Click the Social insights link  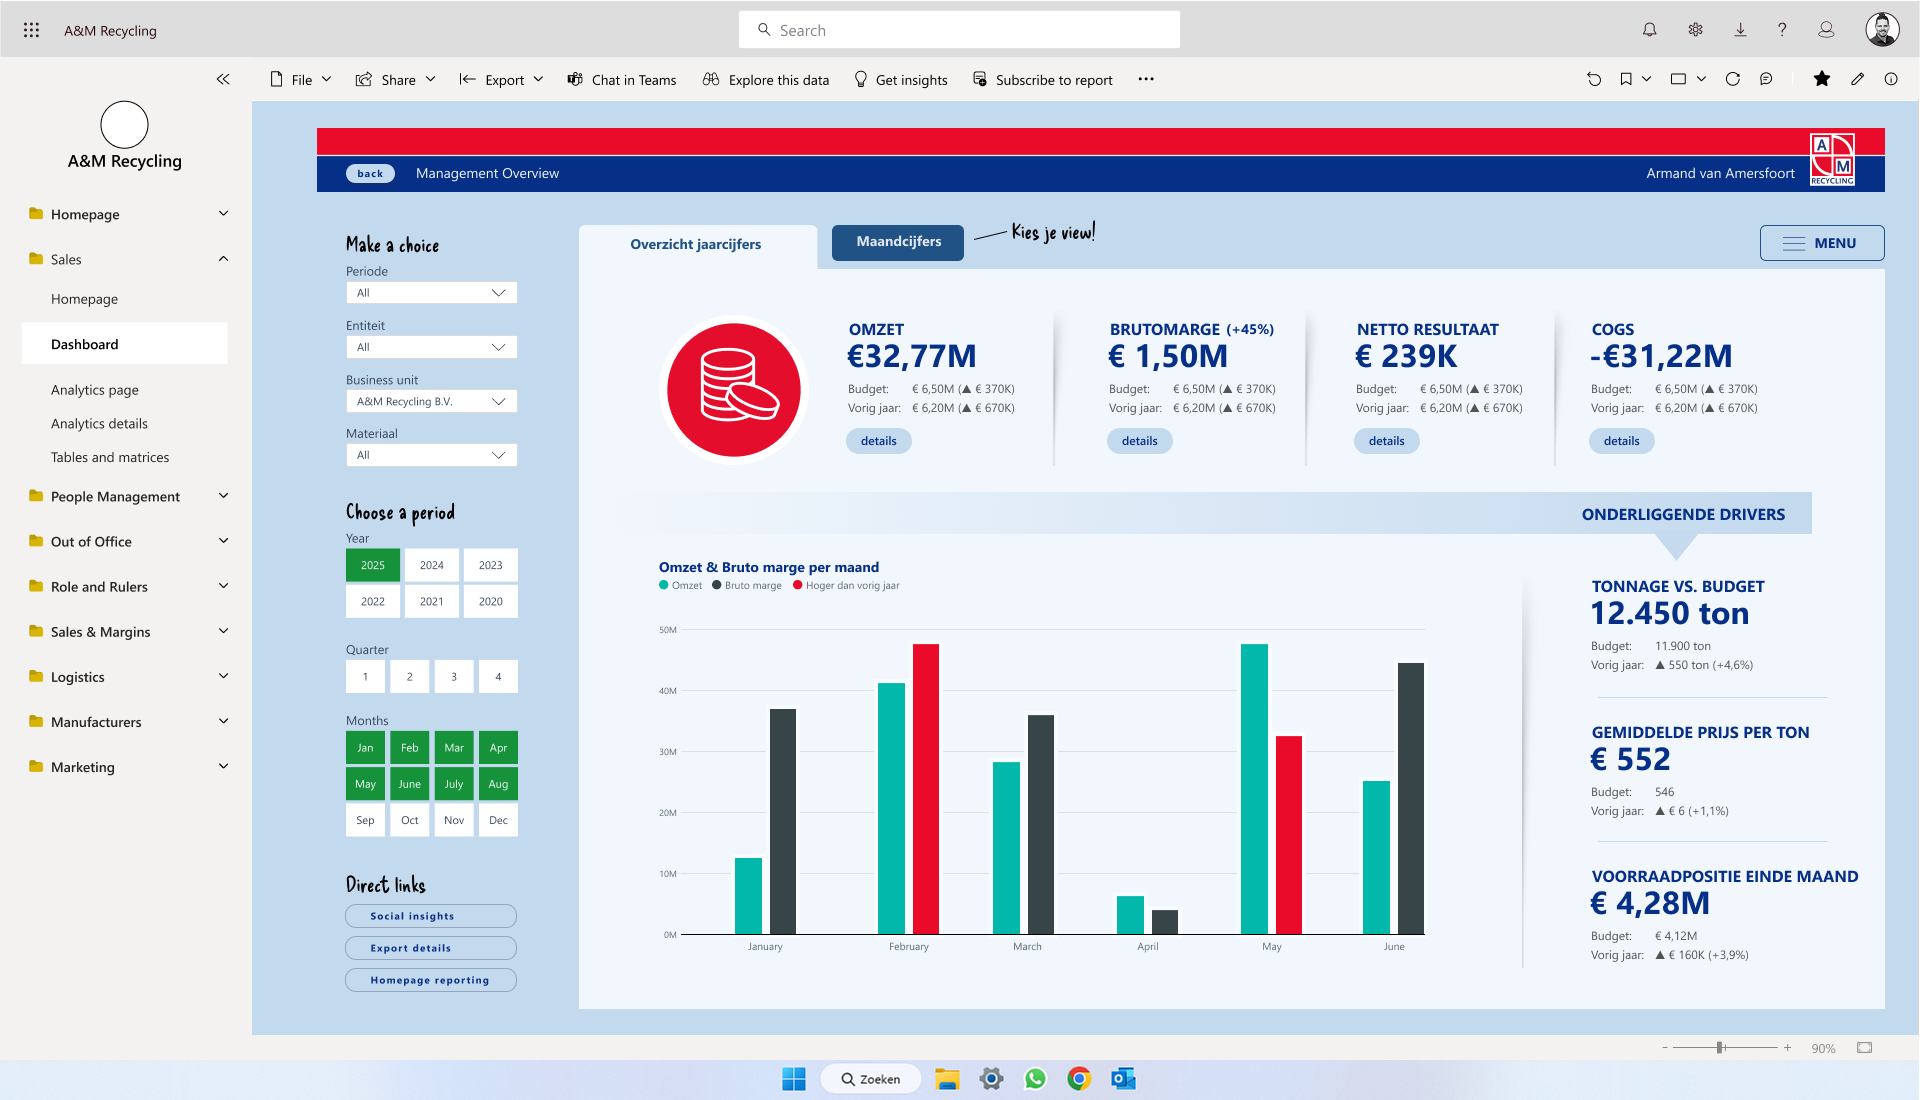click(431, 916)
